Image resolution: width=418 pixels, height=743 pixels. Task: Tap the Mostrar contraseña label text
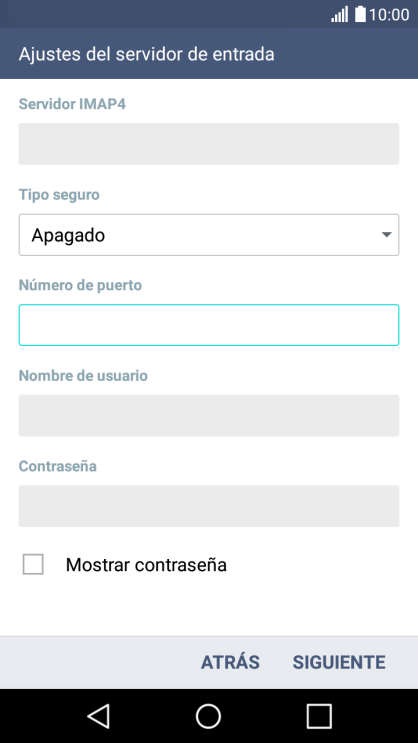pos(146,565)
